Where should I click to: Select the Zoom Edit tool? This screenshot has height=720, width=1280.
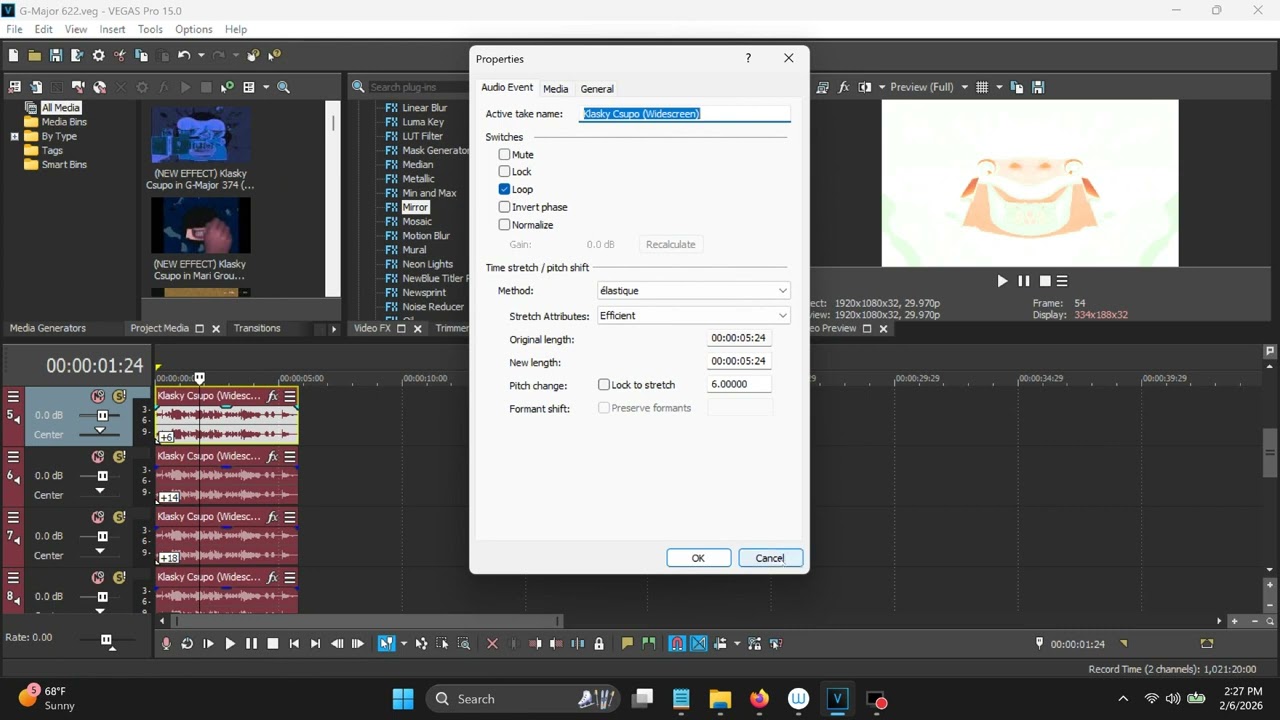click(464, 644)
